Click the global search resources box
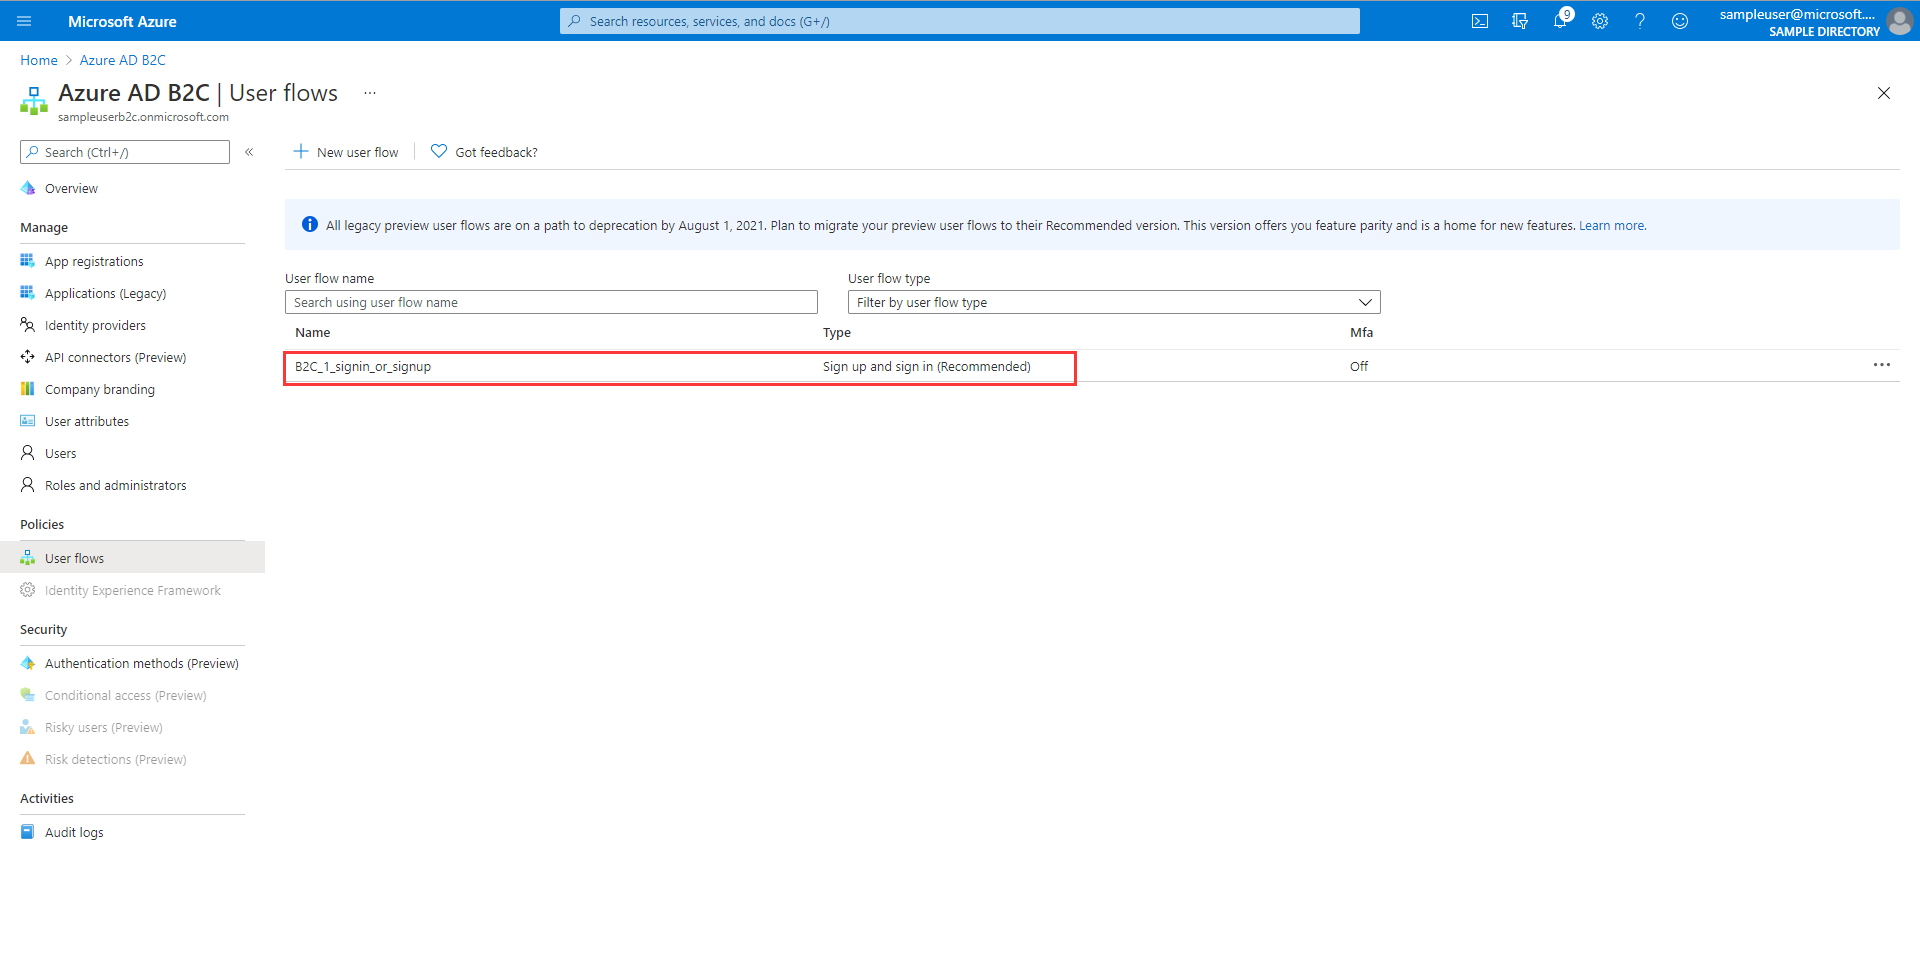Screen dimensions: 1920x970 coord(960,21)
